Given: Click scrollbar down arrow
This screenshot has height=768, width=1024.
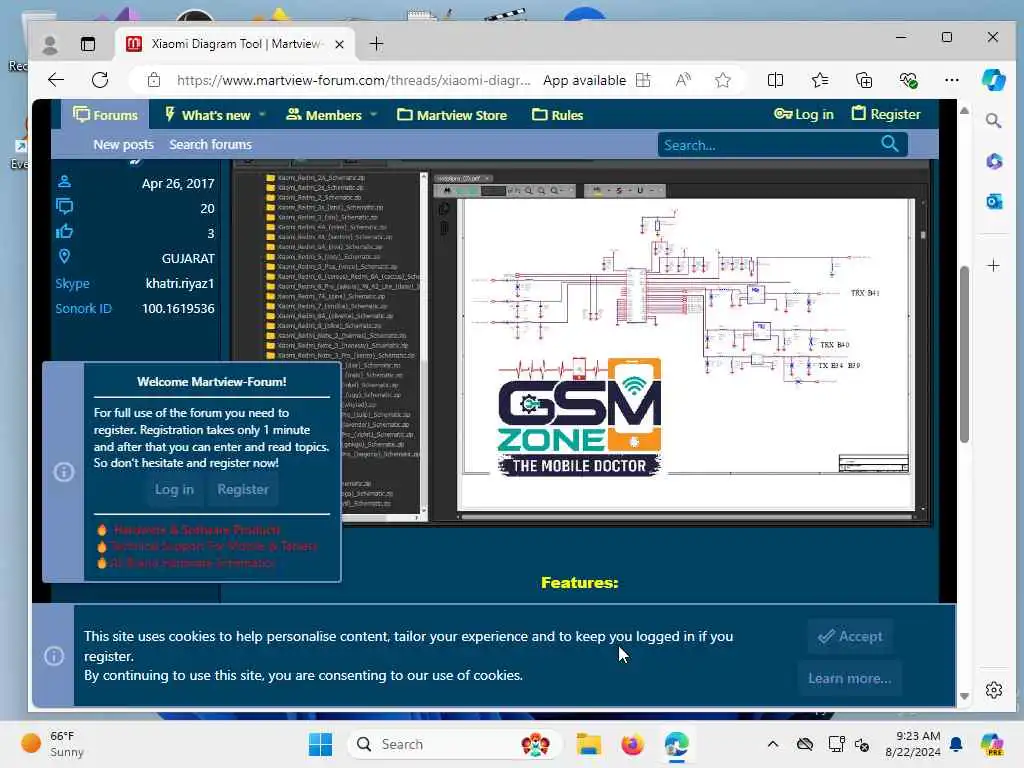Looking at the screenshot, I should pos(964,696).
